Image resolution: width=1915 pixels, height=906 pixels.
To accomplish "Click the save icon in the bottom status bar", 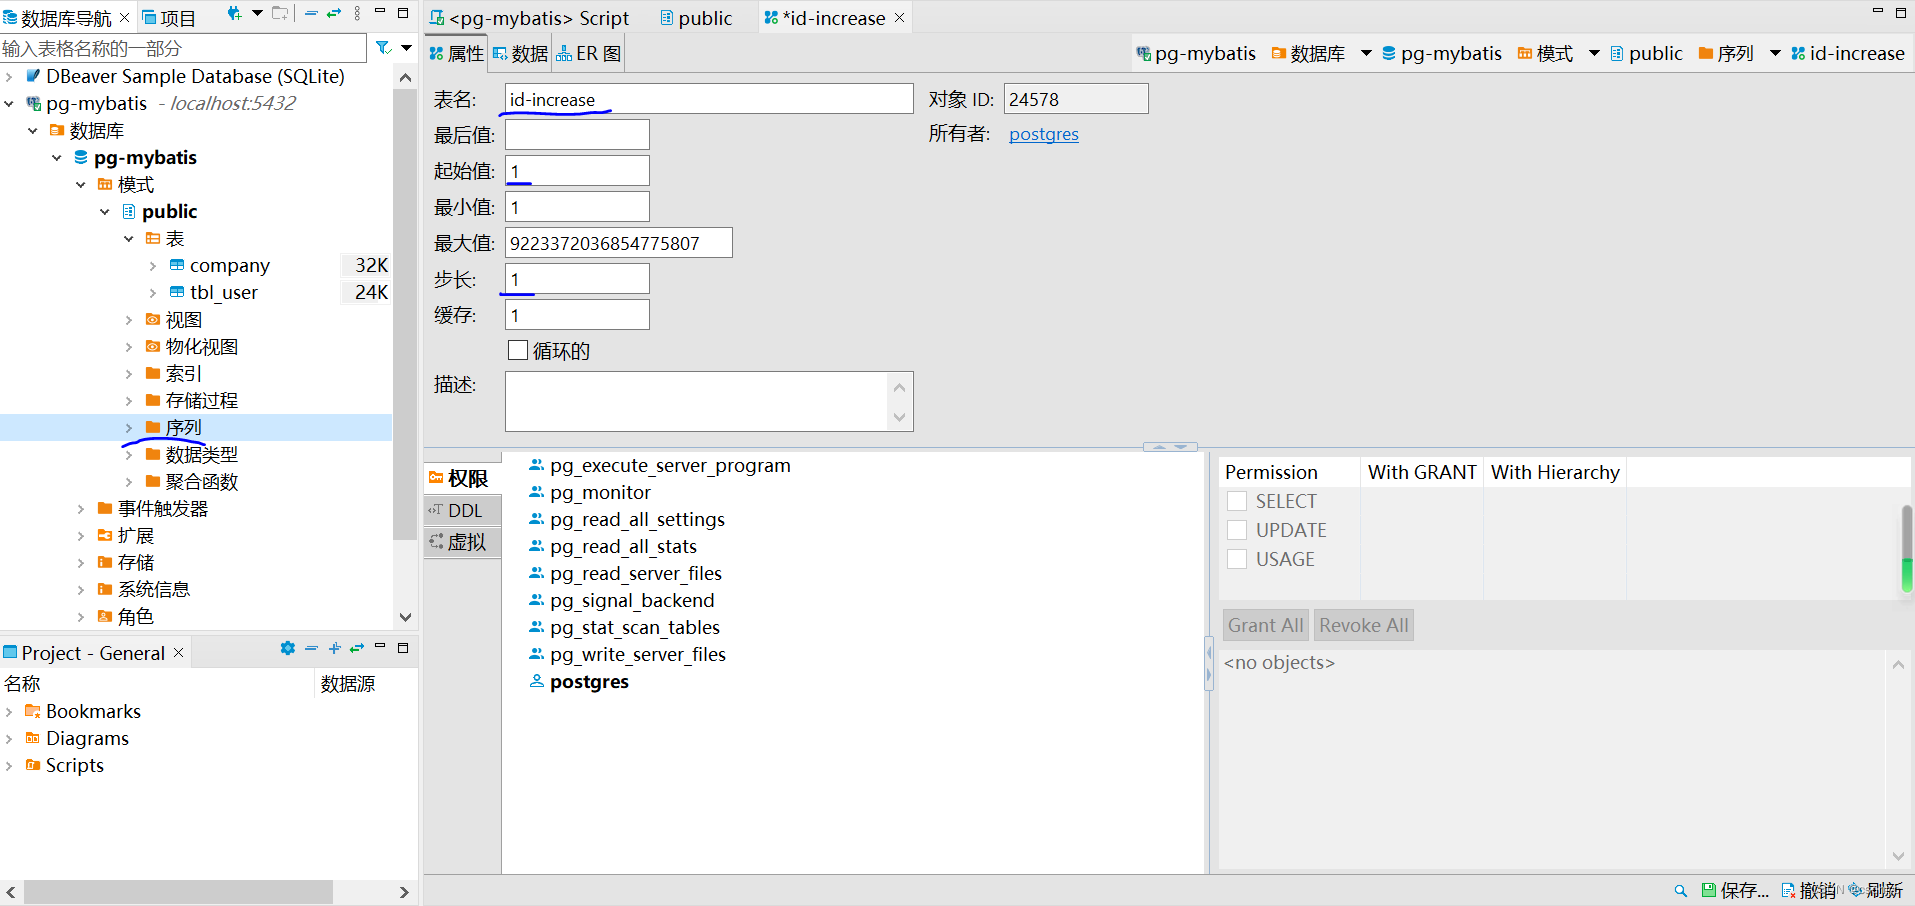I will (x=1707, y=890).
